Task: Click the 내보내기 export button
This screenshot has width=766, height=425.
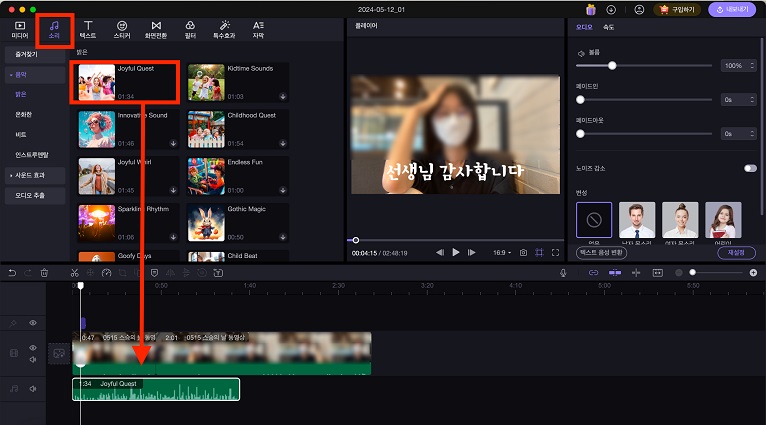Action: (x=733, y=9)
